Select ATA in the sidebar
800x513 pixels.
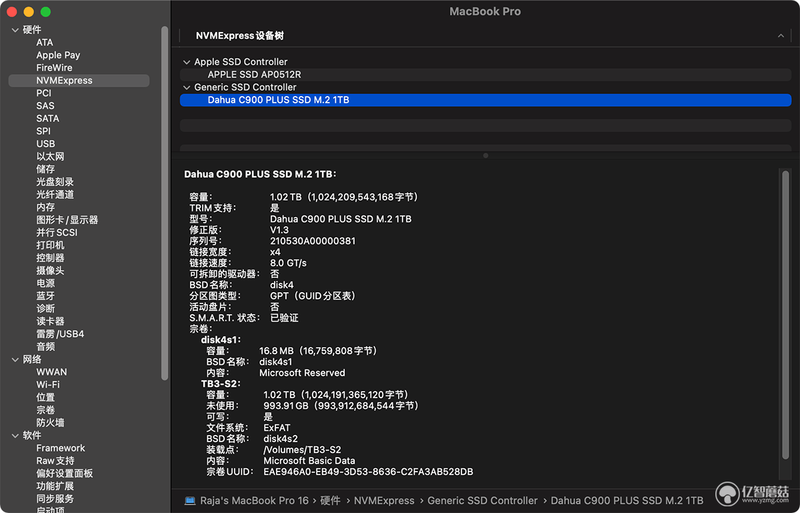pyautogui.click(x=44, y=42)
